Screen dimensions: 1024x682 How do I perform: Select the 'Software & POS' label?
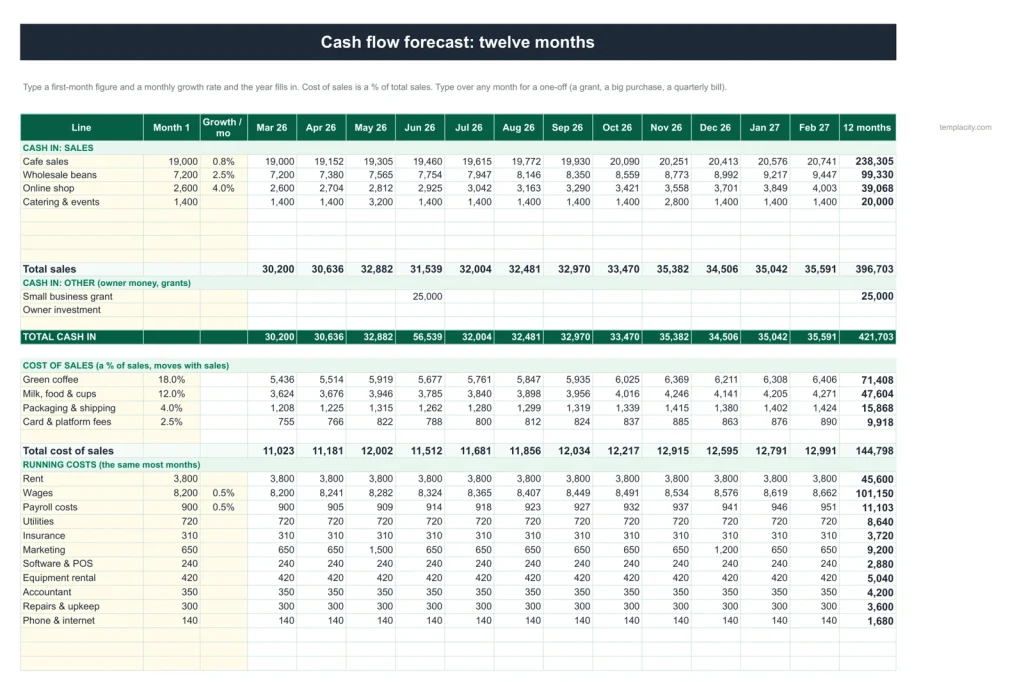click(x=57, y=564)
